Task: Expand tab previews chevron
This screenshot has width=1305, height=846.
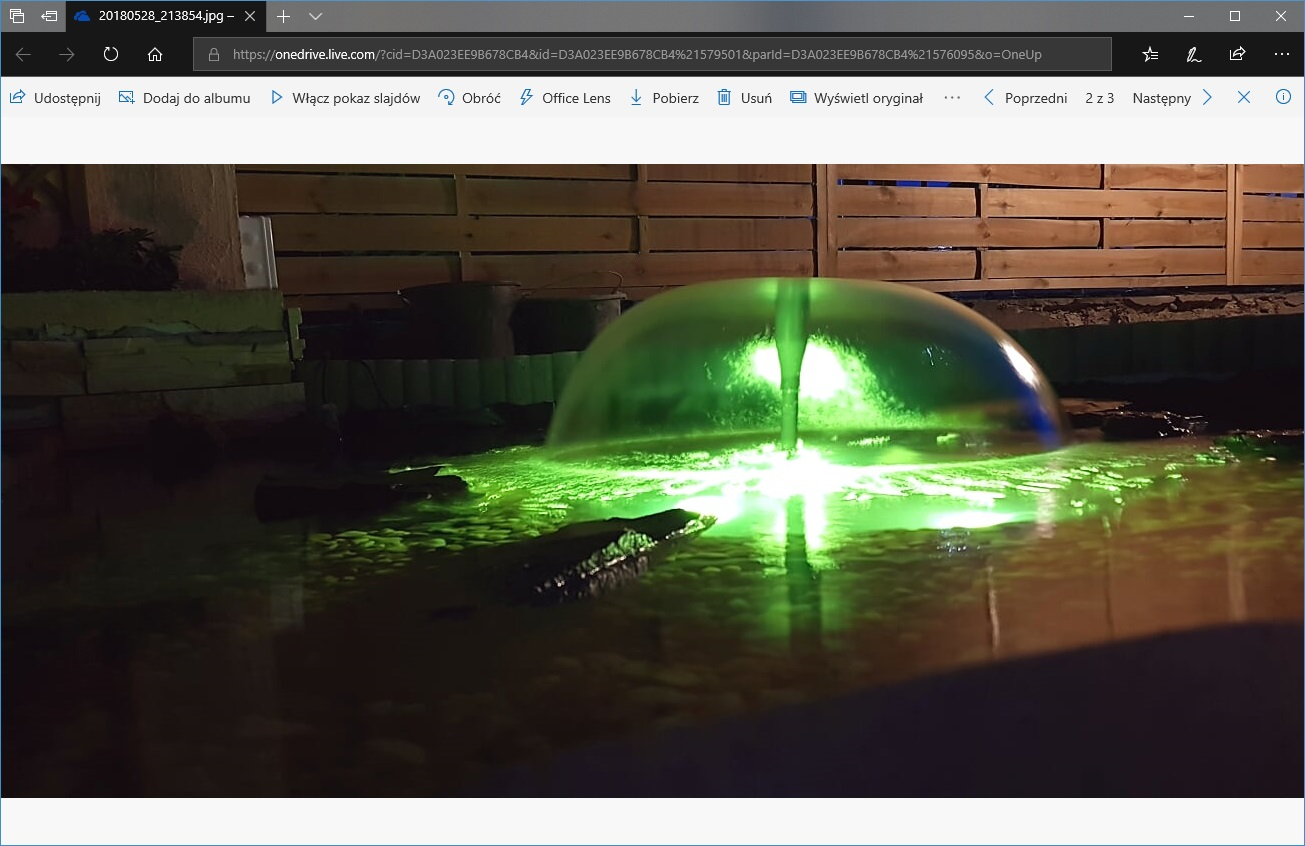Action: point(316,16)
